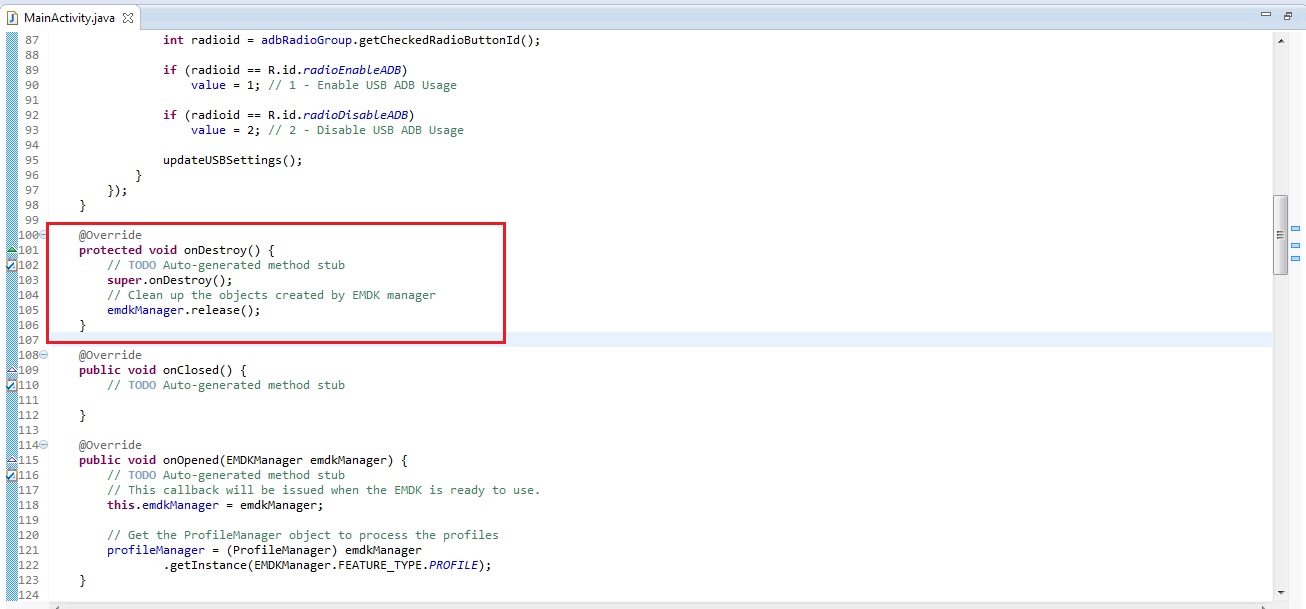The image size is (1306, 609).
Task: Click the override indicator beside onClosed line 109
Action: (x=11, y=369)
